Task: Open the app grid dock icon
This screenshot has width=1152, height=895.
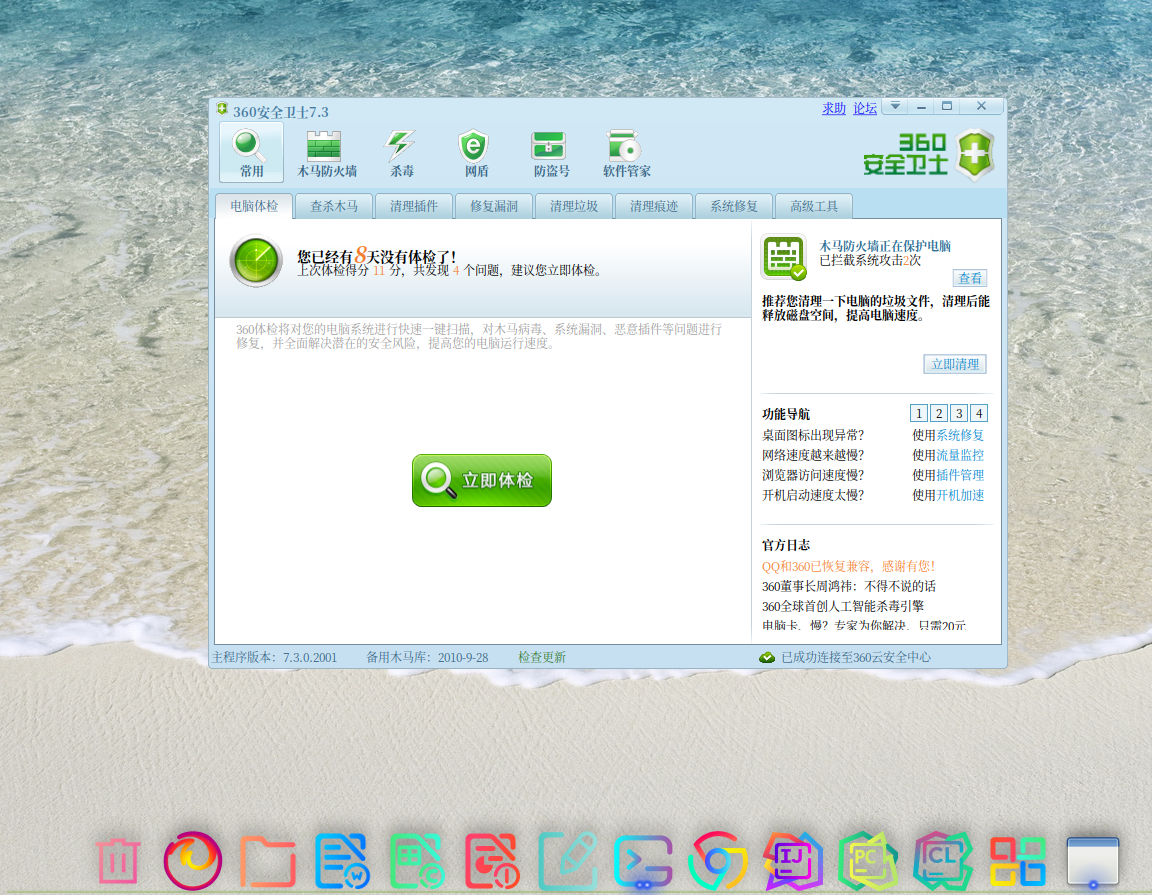Action: point(1018,860)
